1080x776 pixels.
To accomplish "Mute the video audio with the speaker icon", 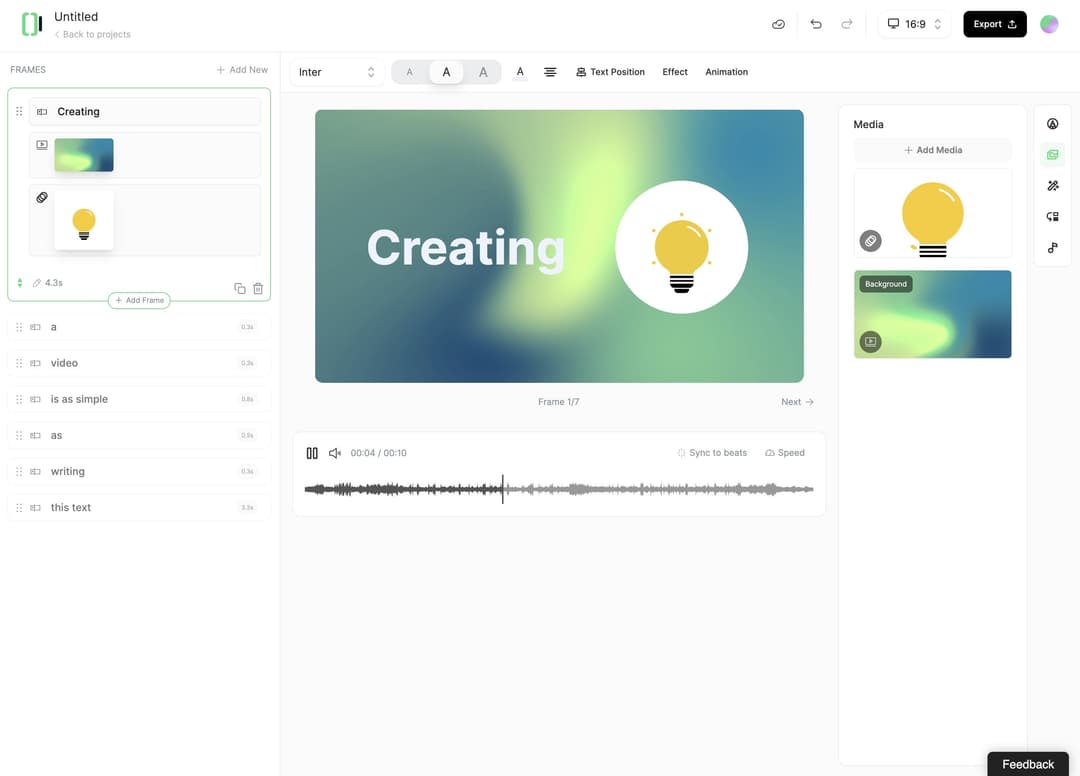I will coord(335,452).
